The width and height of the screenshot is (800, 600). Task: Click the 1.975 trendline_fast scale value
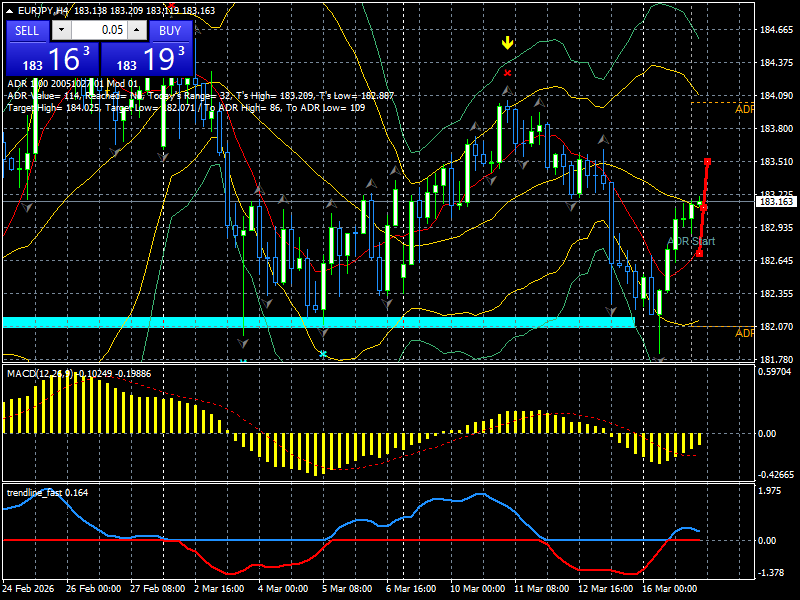770,491
